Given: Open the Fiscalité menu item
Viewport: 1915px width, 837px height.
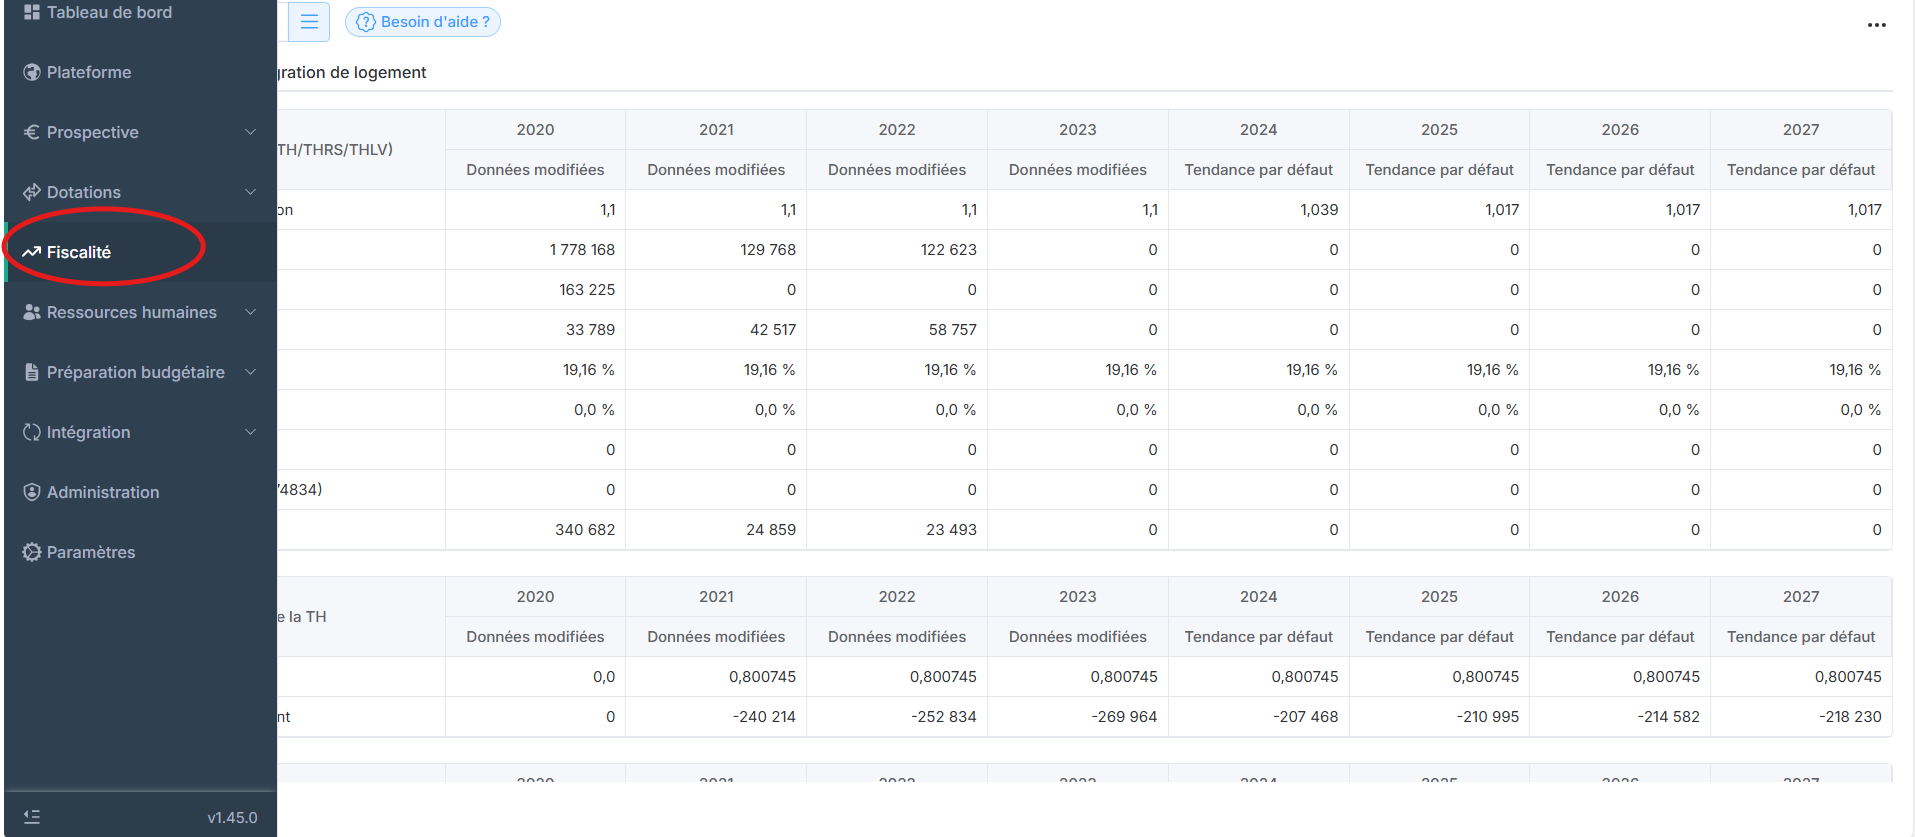Looking at the screenshot, I should pos(79,252).
